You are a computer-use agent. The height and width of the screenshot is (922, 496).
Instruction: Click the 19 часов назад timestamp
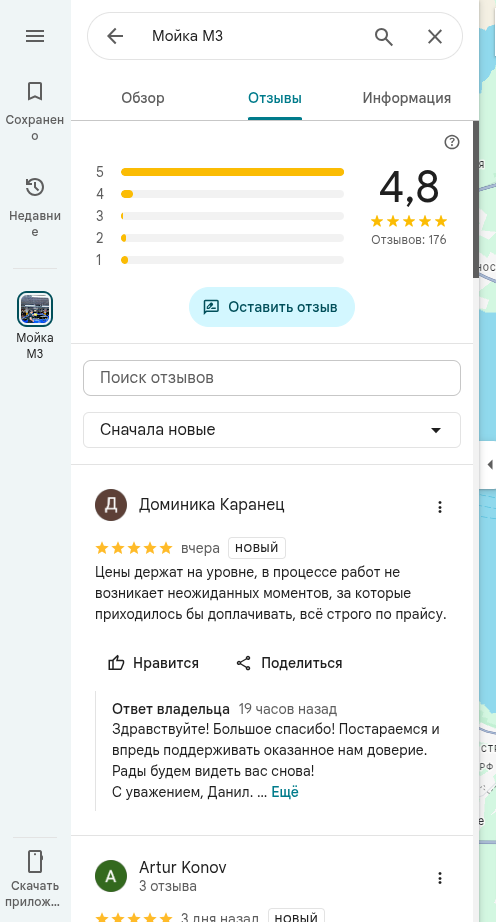(288, 709)
